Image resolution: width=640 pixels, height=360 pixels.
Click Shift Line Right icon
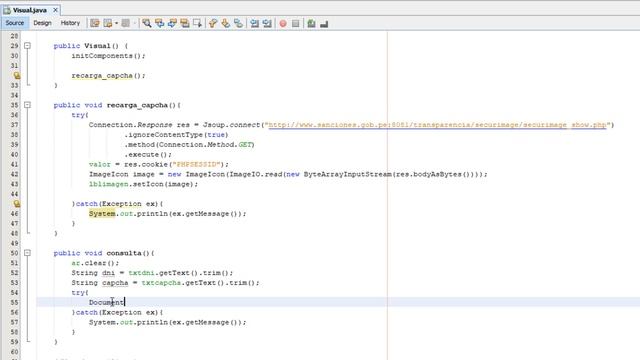tap(267, 23)
